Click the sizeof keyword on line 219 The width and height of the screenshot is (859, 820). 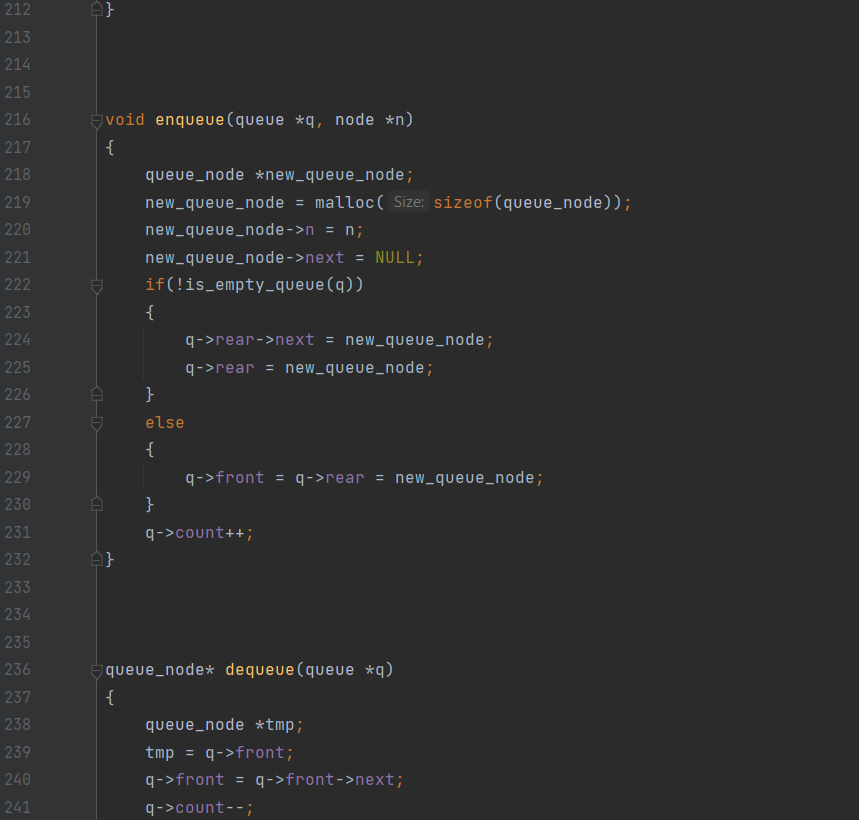462,202
